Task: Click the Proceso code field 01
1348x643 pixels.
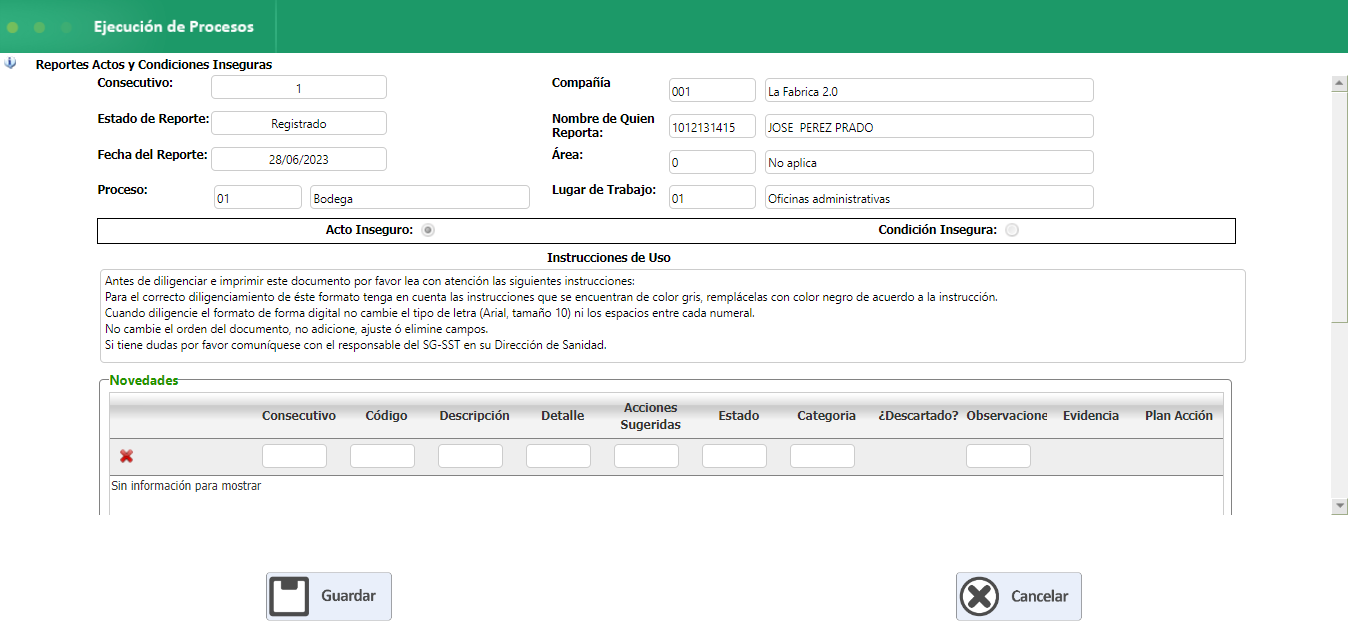Action: 258,197
